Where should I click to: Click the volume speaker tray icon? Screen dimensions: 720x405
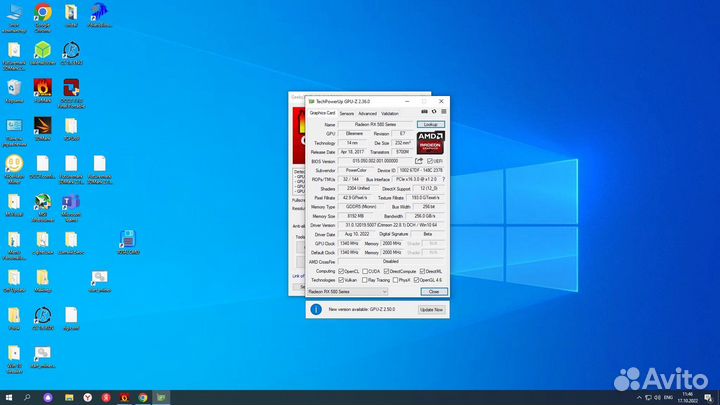pos(657,398)
